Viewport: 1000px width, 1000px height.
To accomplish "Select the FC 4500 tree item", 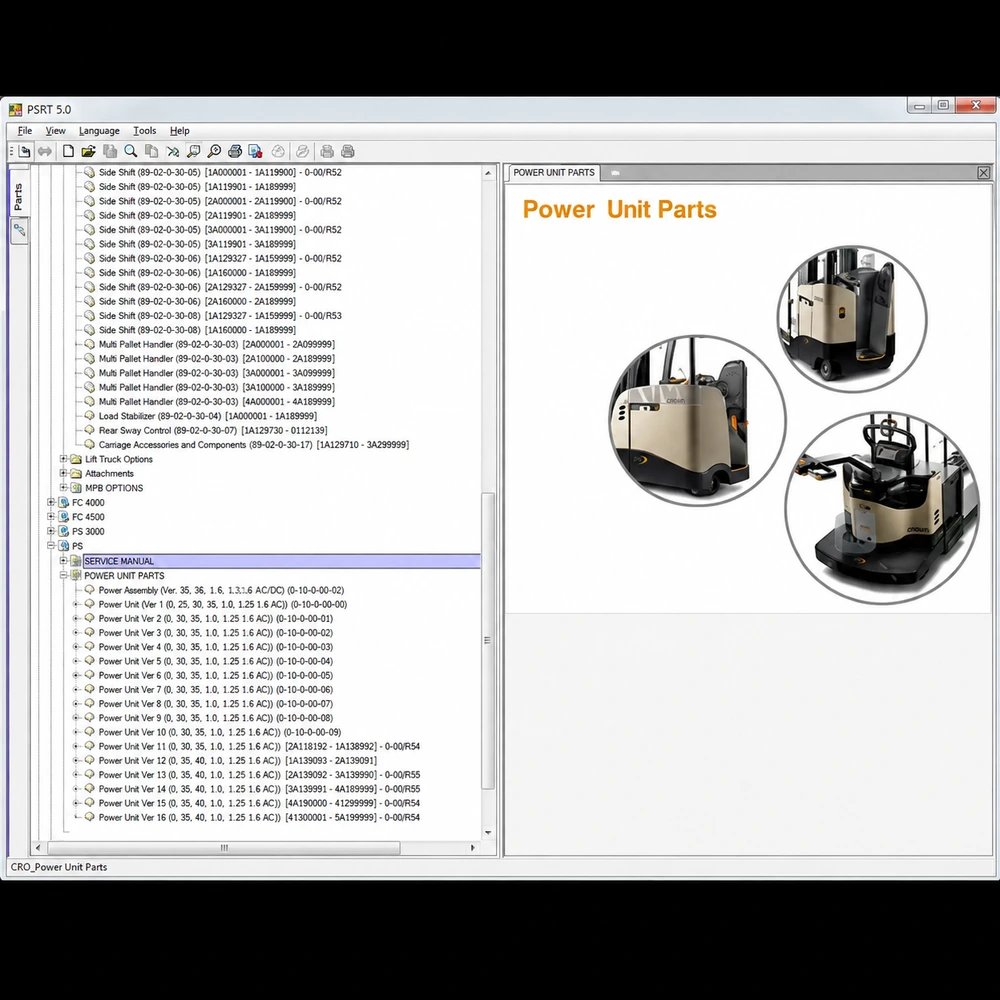I will pyautogui.click(x=88, y=517).
